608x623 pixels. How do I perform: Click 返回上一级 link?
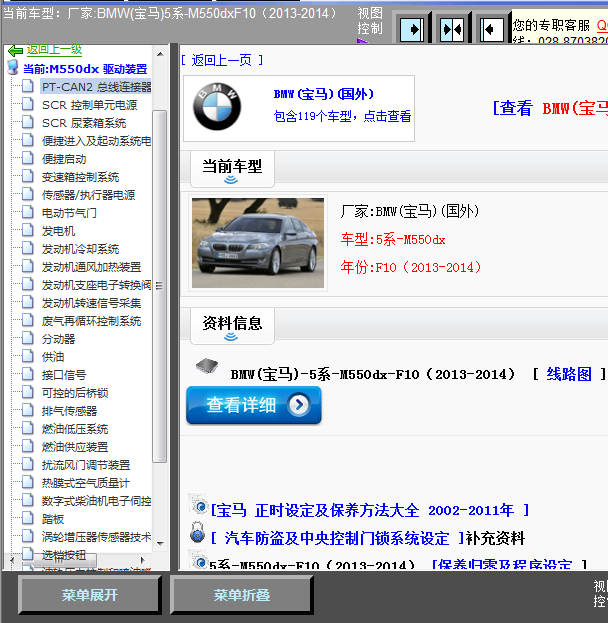(54, 50)
